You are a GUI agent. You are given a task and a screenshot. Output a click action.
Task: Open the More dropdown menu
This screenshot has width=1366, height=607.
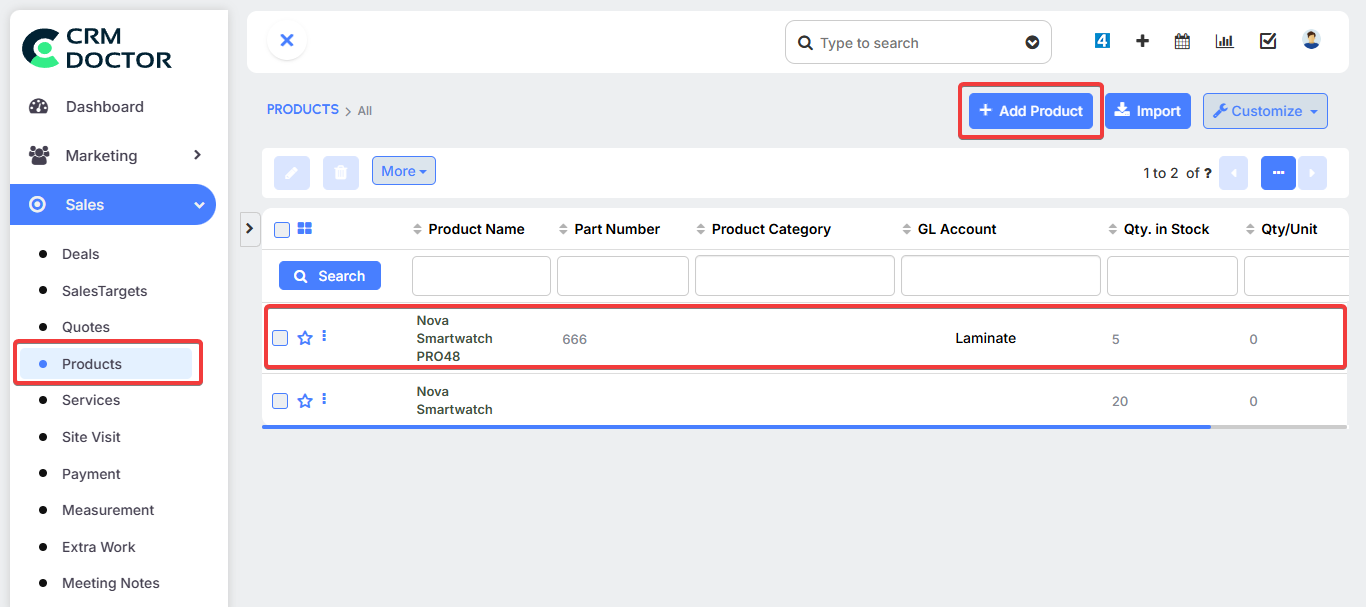click(x=403, y=171)
